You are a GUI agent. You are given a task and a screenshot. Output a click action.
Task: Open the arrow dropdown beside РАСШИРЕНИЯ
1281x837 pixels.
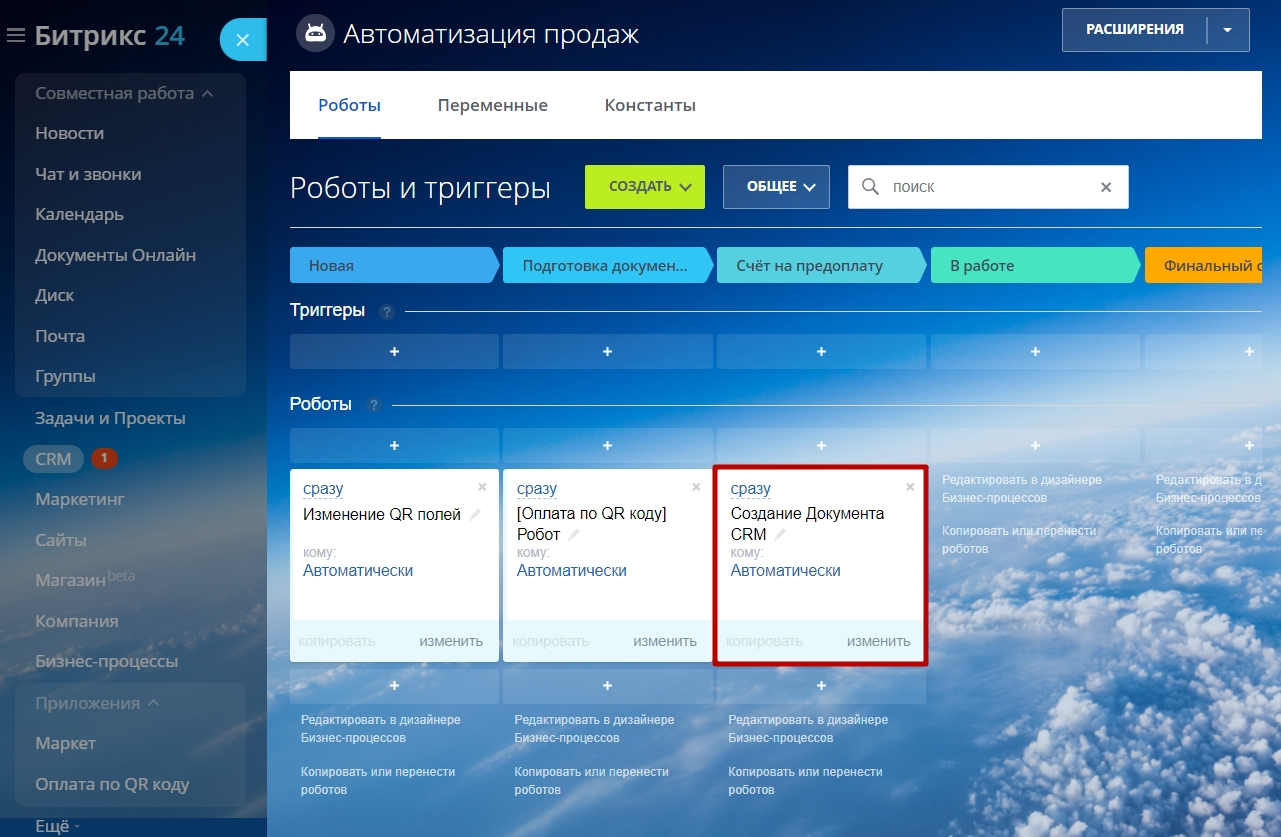click(x=1227, y=30)
